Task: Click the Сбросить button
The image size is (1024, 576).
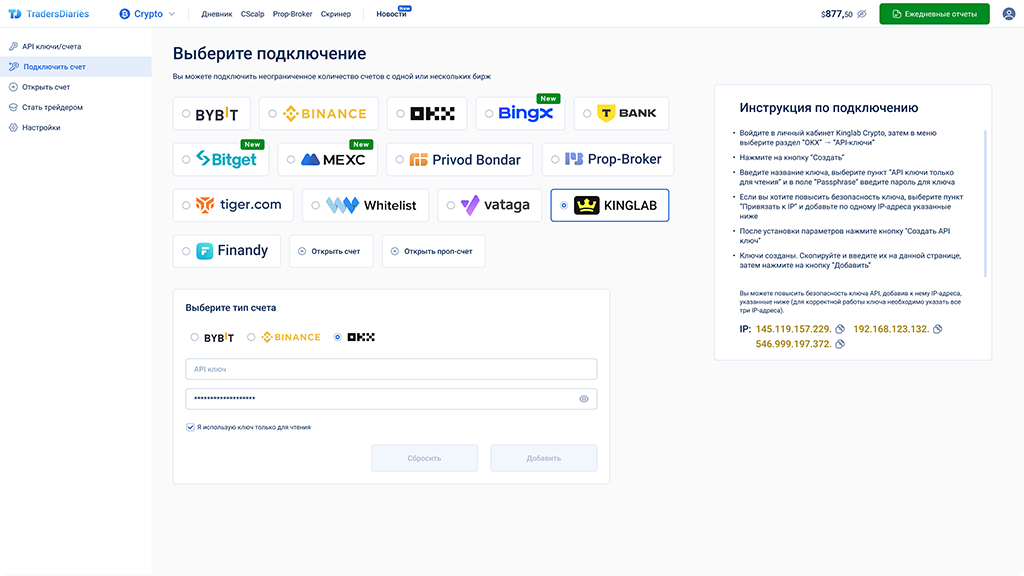Action: (424, 458)
